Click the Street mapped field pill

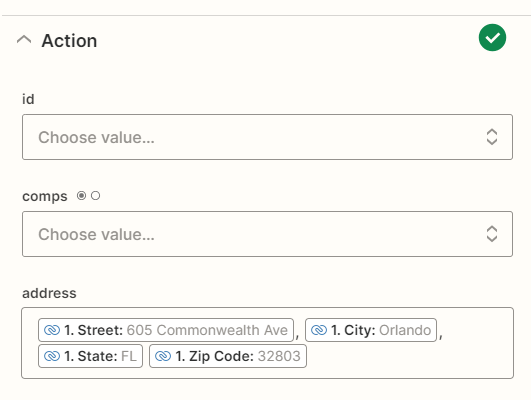[166, 330]
